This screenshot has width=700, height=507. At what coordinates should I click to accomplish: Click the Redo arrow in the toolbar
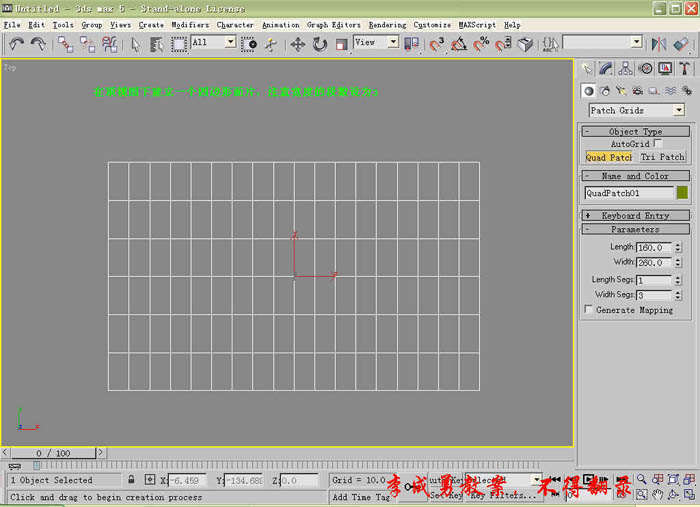click(x=38, y=44)
